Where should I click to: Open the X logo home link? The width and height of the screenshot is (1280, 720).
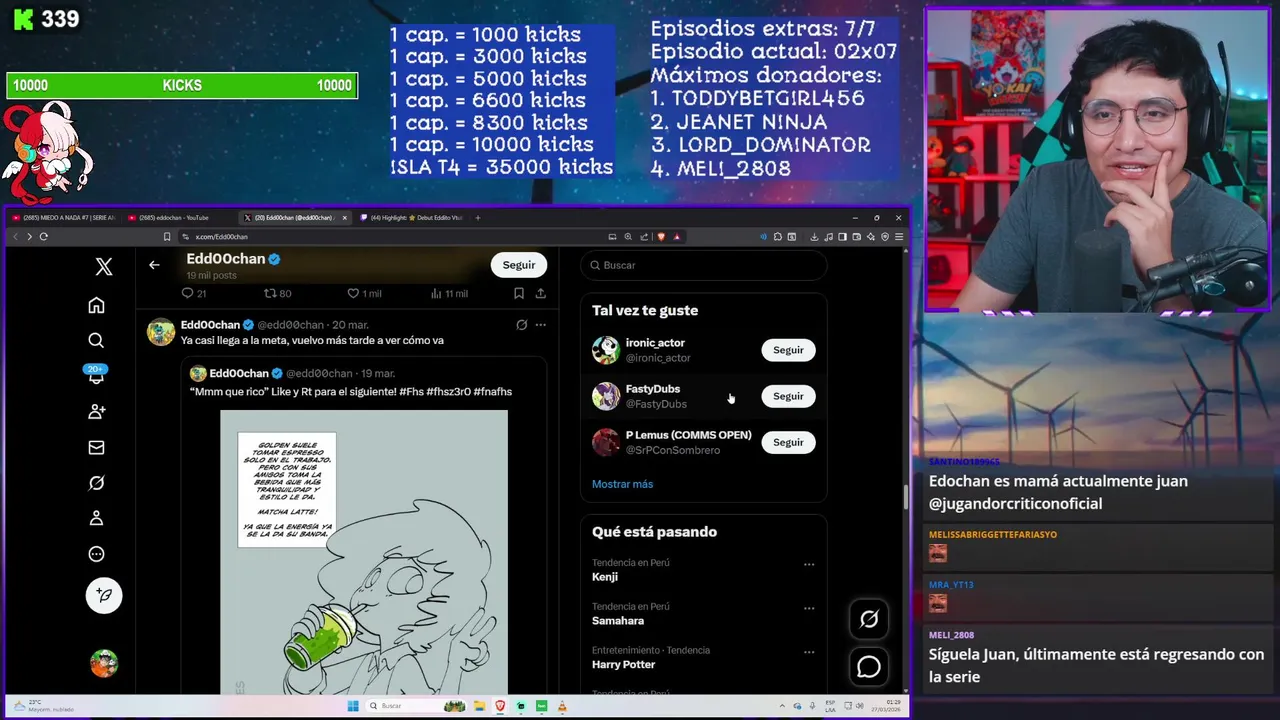pyautogui.click(x=104, y=267)
